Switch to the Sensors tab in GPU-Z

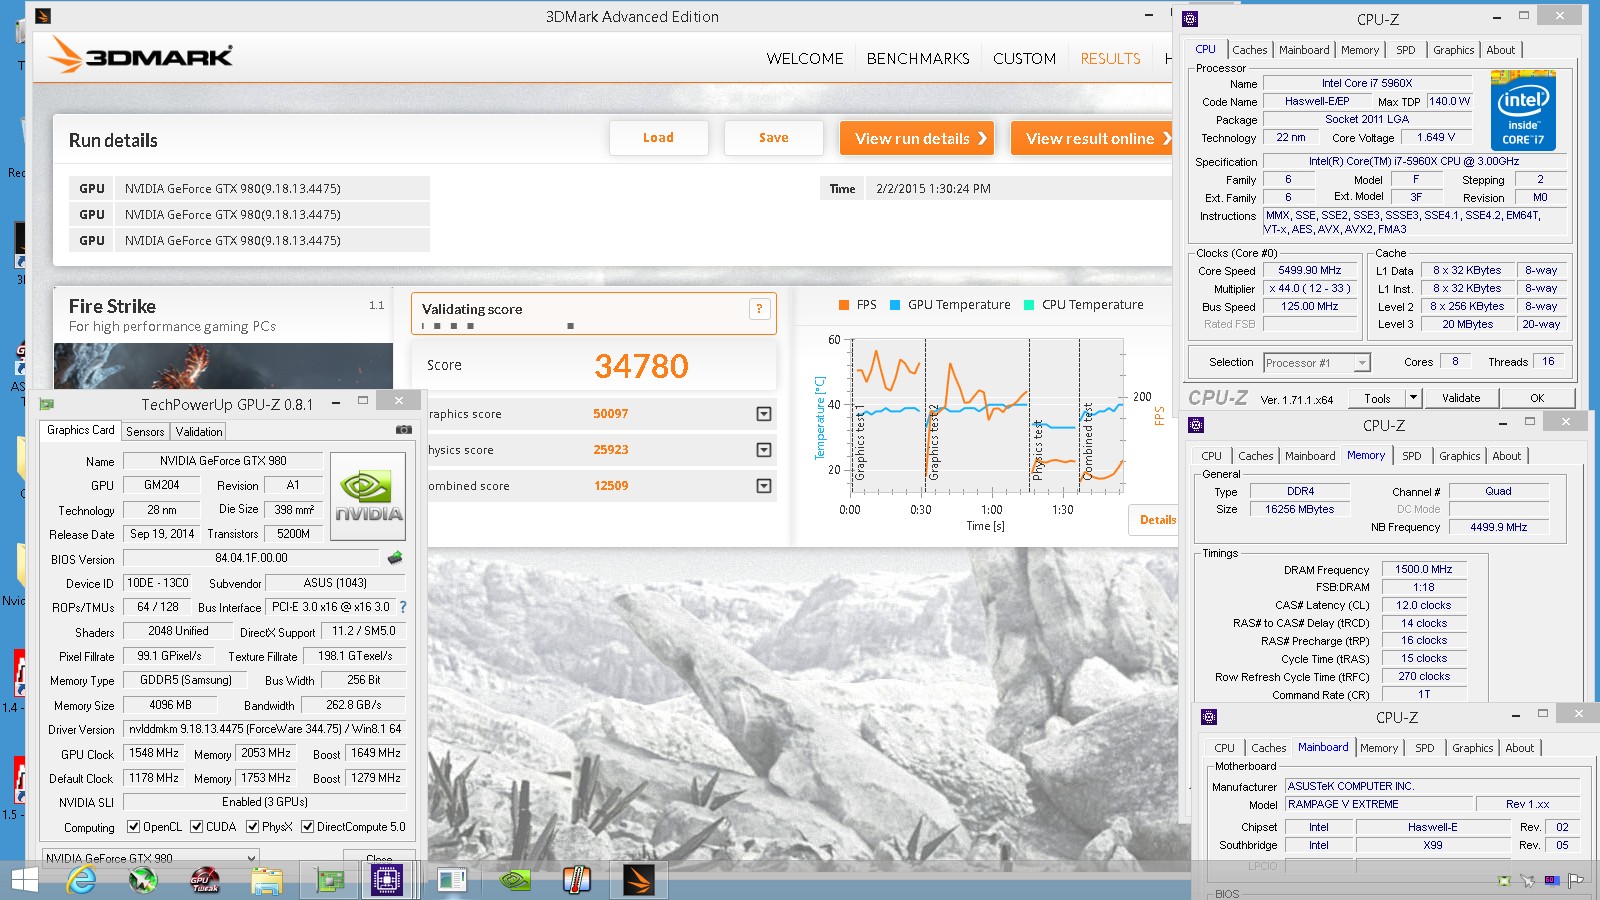pyautogui.click(x=145, y=431)
